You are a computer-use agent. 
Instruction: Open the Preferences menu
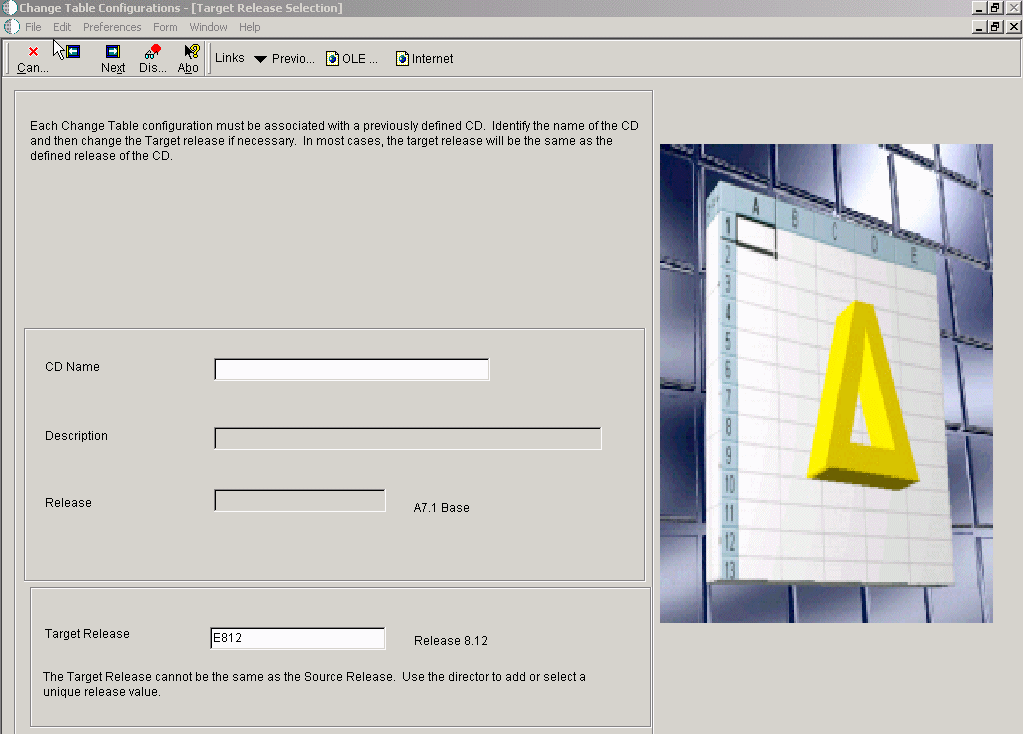(x=112, y=27)
